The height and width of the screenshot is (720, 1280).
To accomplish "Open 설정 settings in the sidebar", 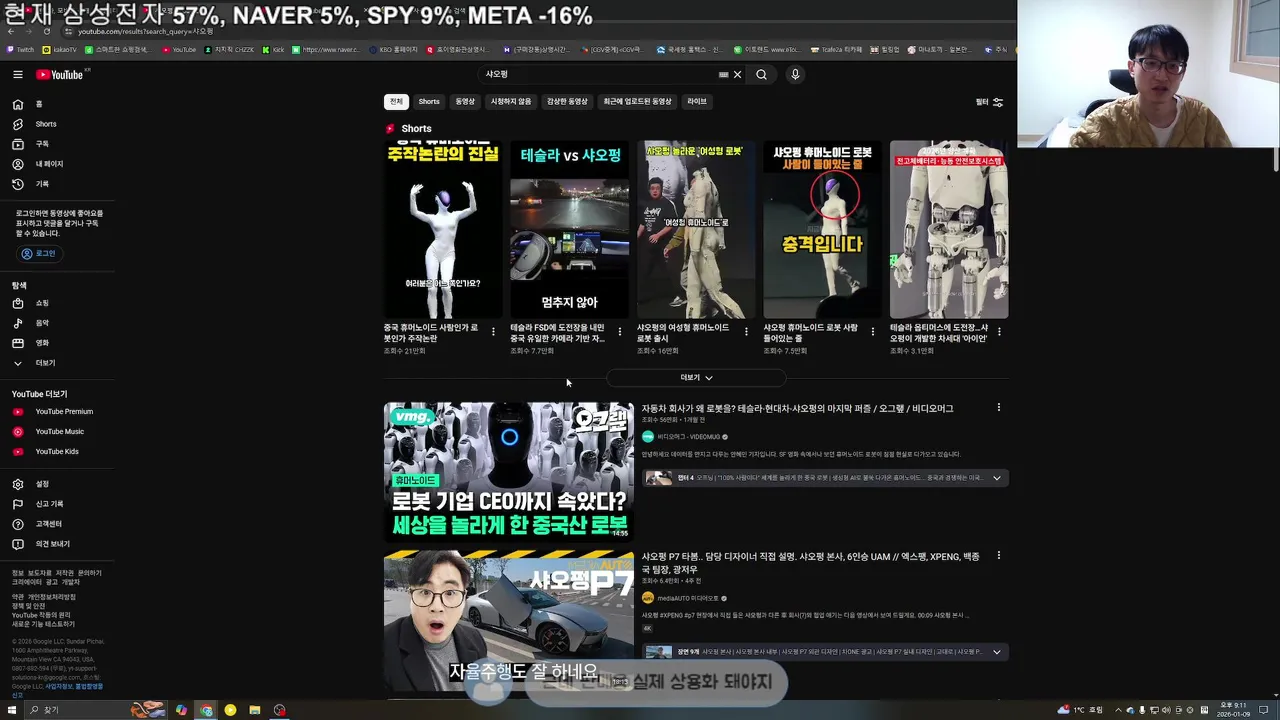I will [55, 484].
